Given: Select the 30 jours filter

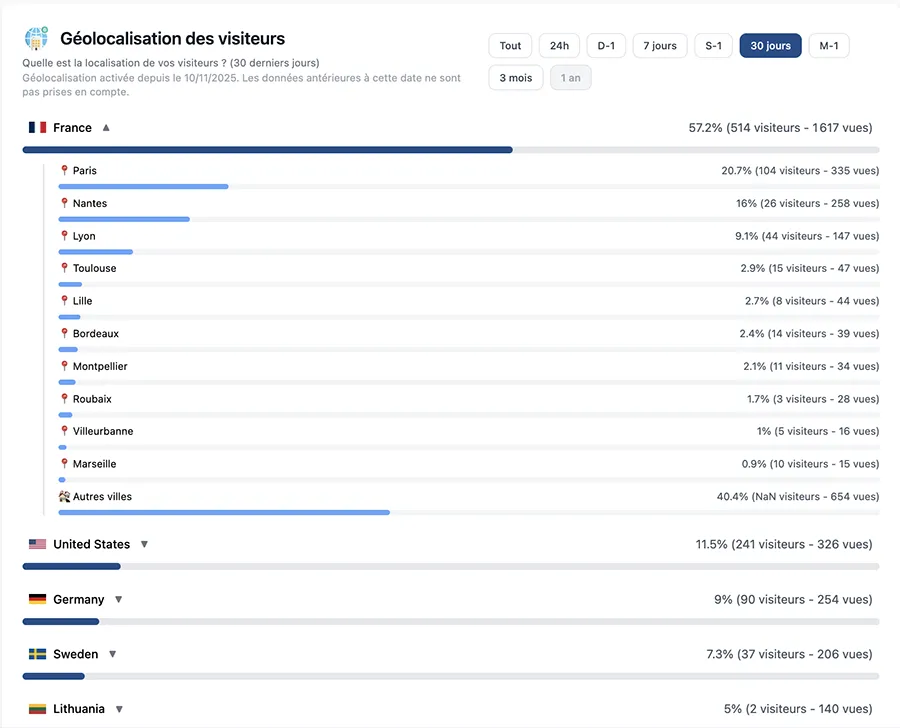Looking at the screenshot, I should (770, 46).
